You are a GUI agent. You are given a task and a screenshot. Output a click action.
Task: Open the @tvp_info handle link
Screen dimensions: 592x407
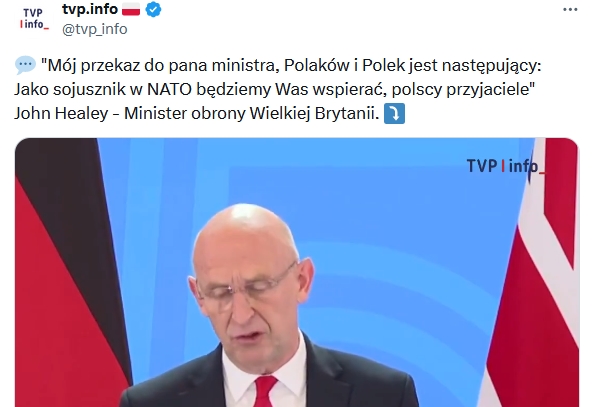click(94, 29)
